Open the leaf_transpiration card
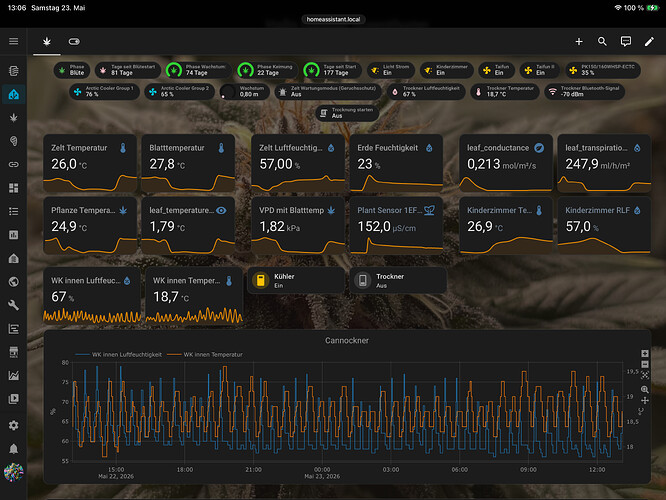The height and width of the screenshot is (500, 666). coord(604,163)
